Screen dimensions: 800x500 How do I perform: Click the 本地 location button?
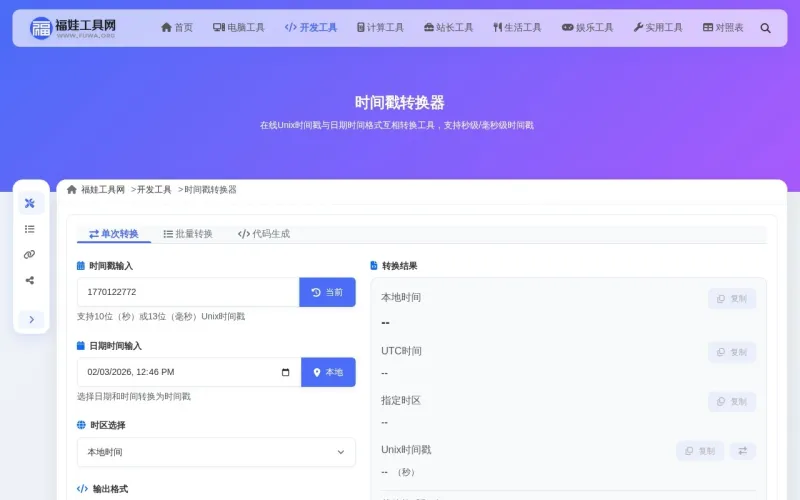pos(328,372)
